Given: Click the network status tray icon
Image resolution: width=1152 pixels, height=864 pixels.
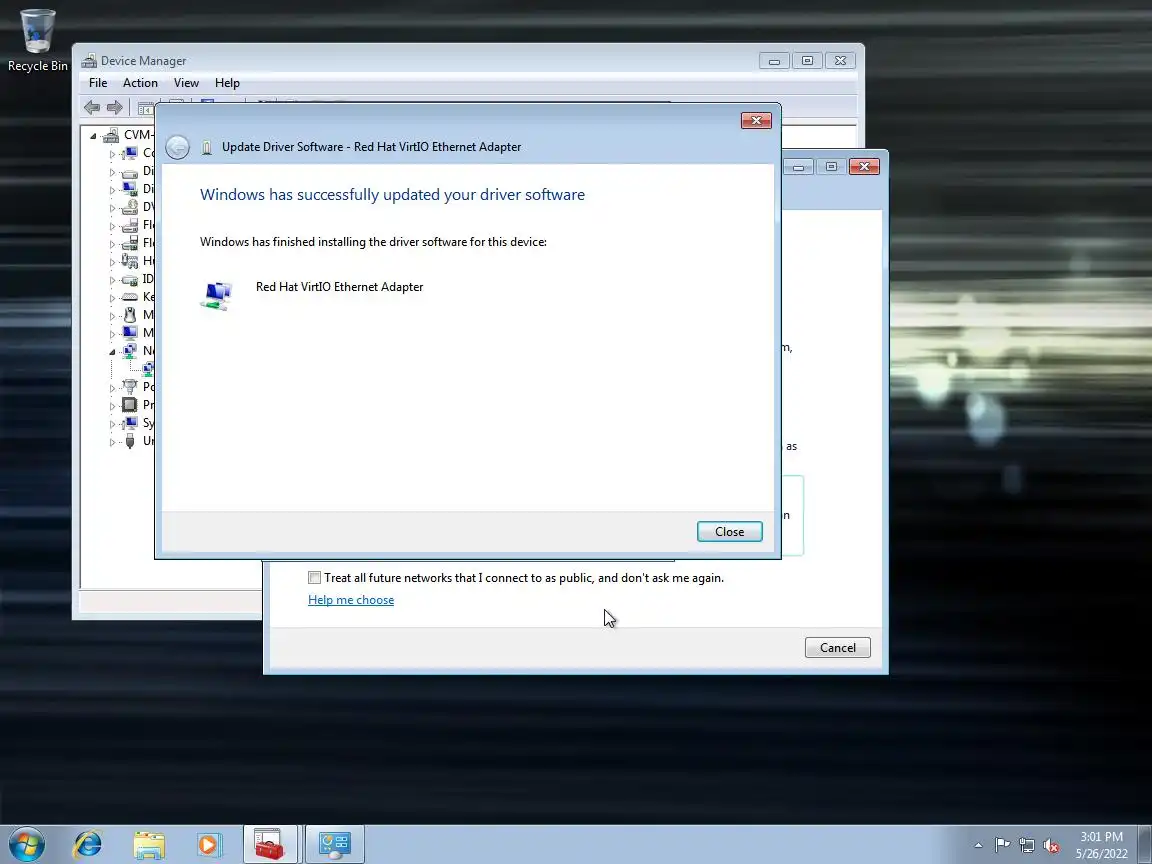Looking at the screenshot, I should click(1027, 846).
